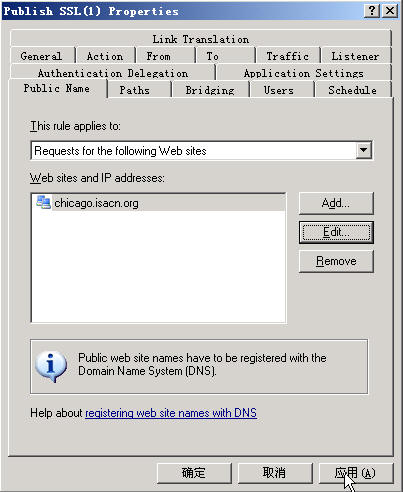Open the General tab
403x492 pixels.
(x=42, y=56)
